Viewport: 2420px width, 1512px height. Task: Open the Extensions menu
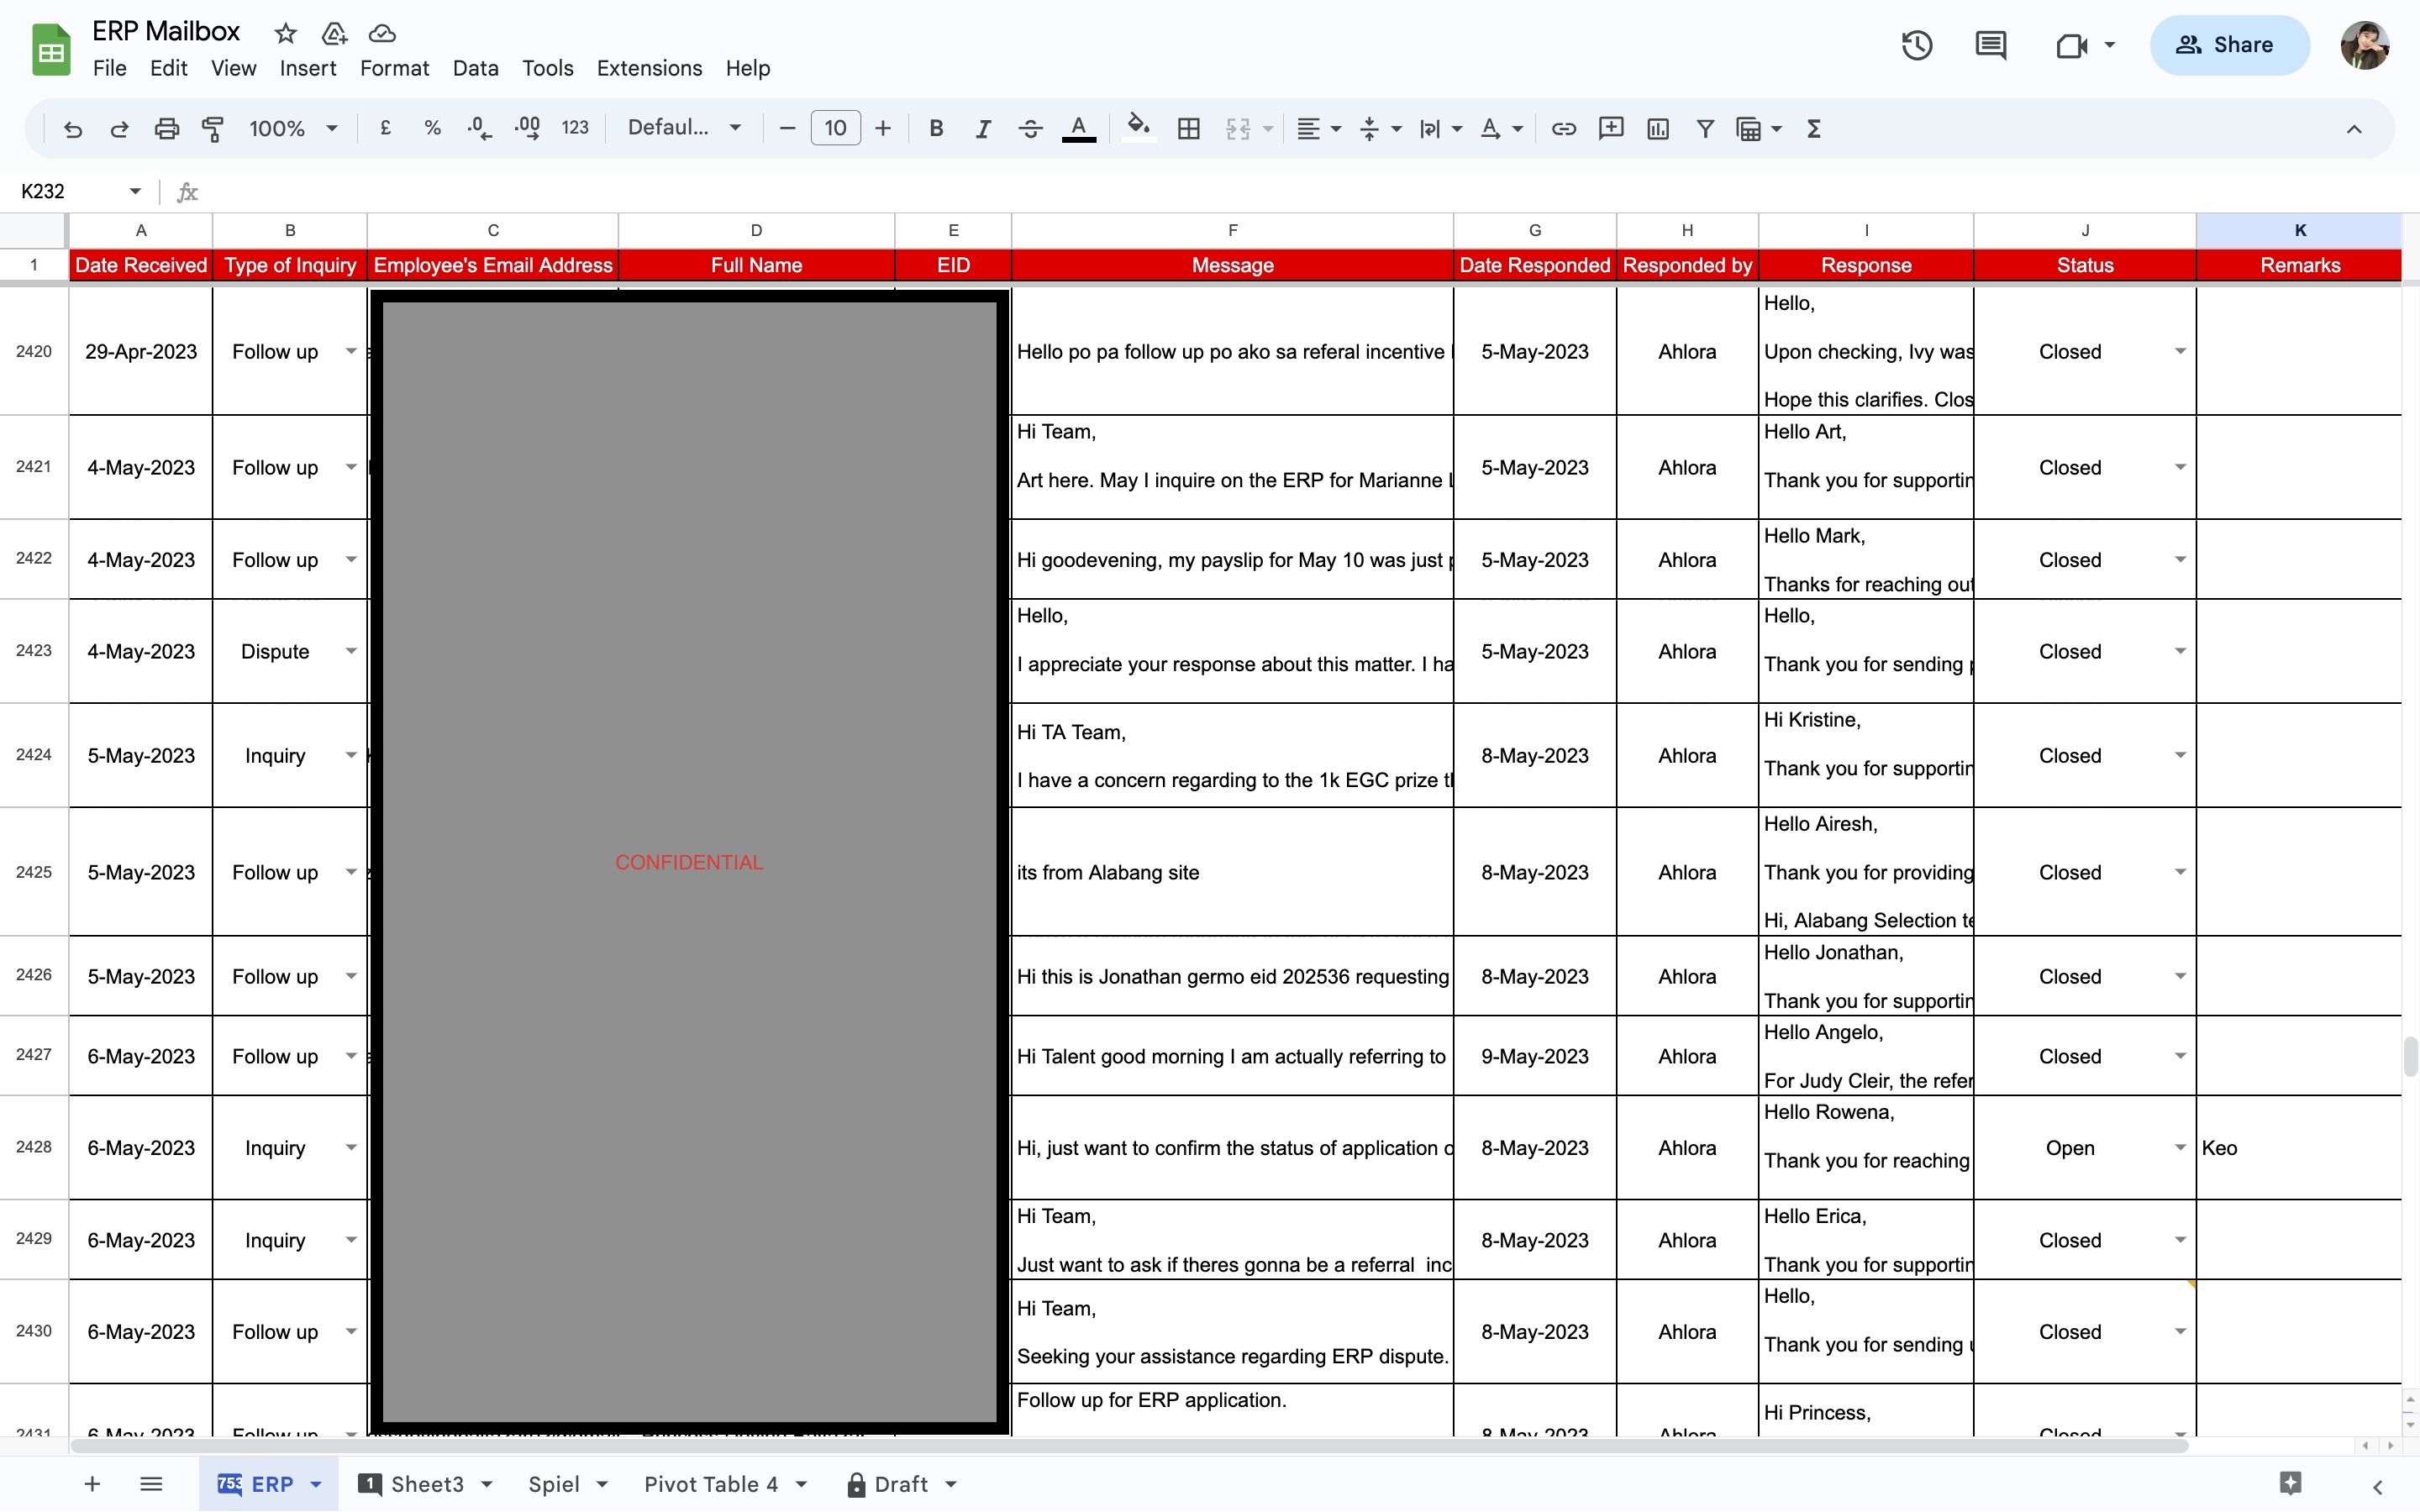pos(649,68)
